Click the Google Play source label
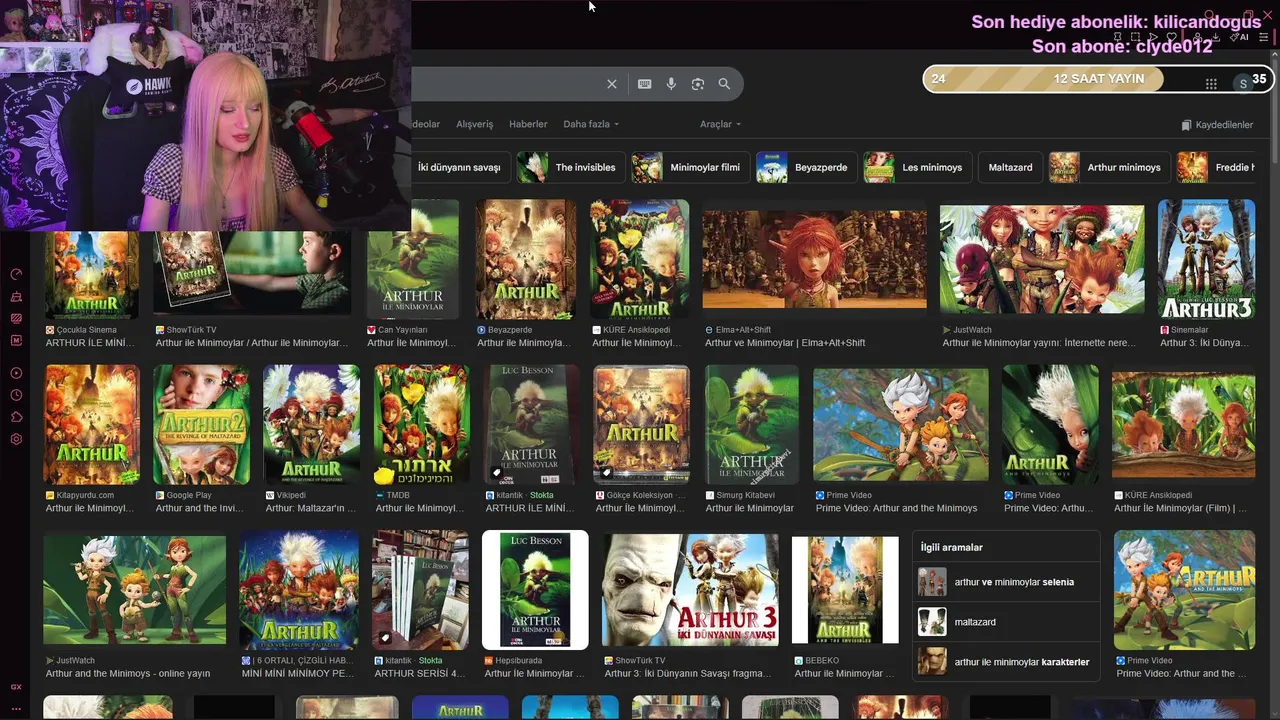Image resolution: width=1280 pixels, height=720 pixels. point(183,495)
